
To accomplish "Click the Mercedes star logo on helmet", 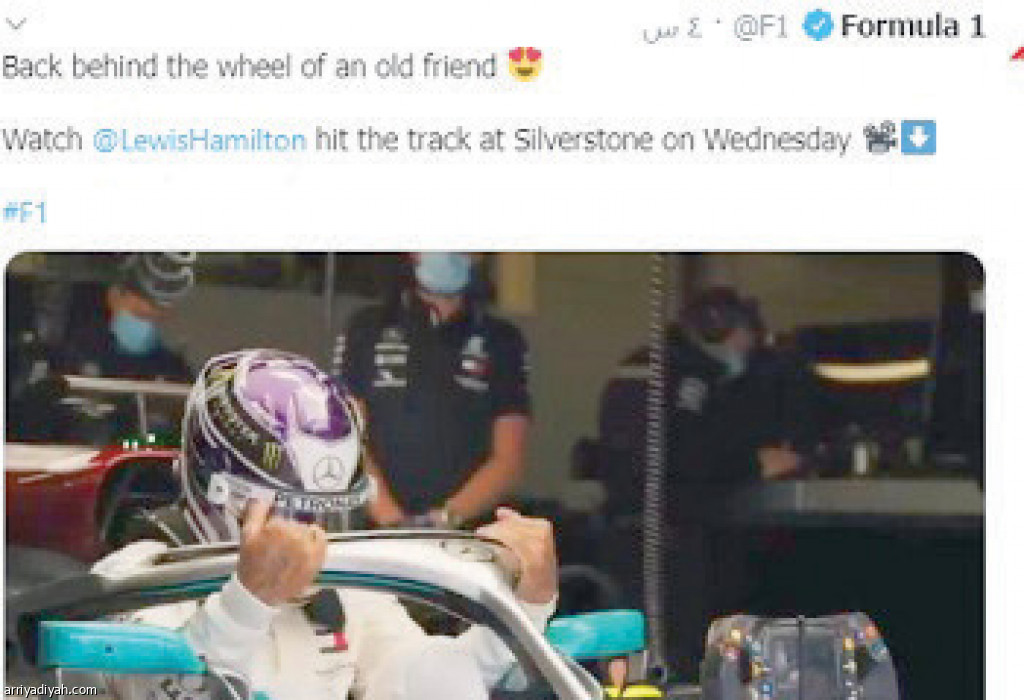I will [328, 472].
